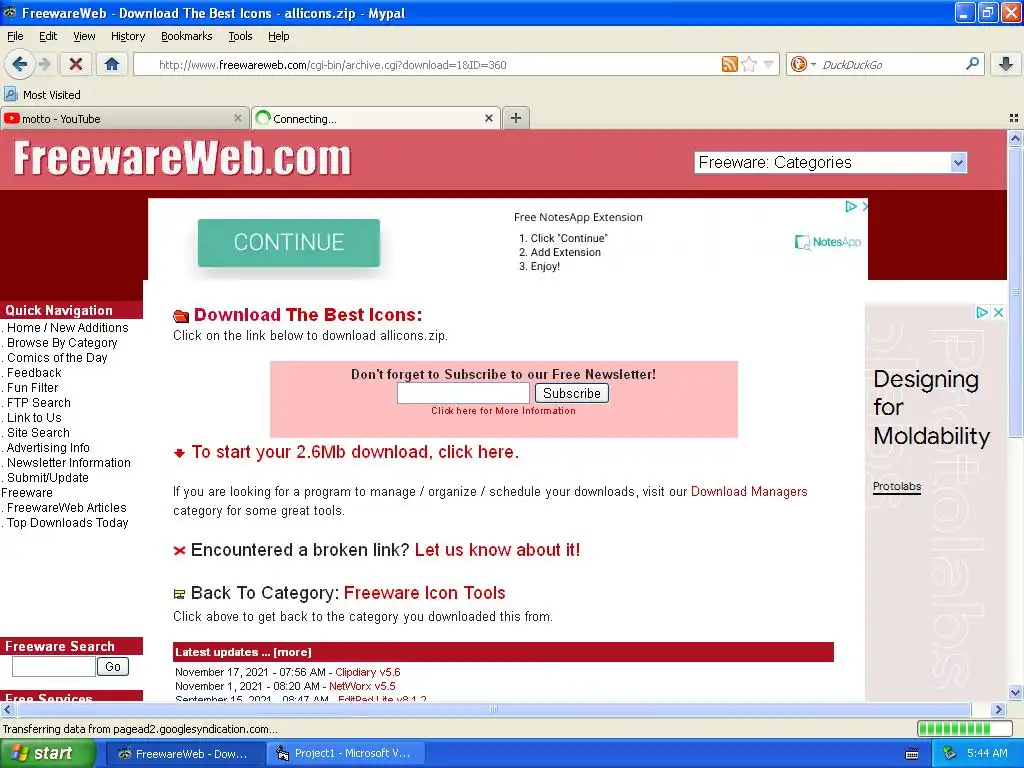Click the green page loading progress bar
1024x768 pixels.
(963, 729)
